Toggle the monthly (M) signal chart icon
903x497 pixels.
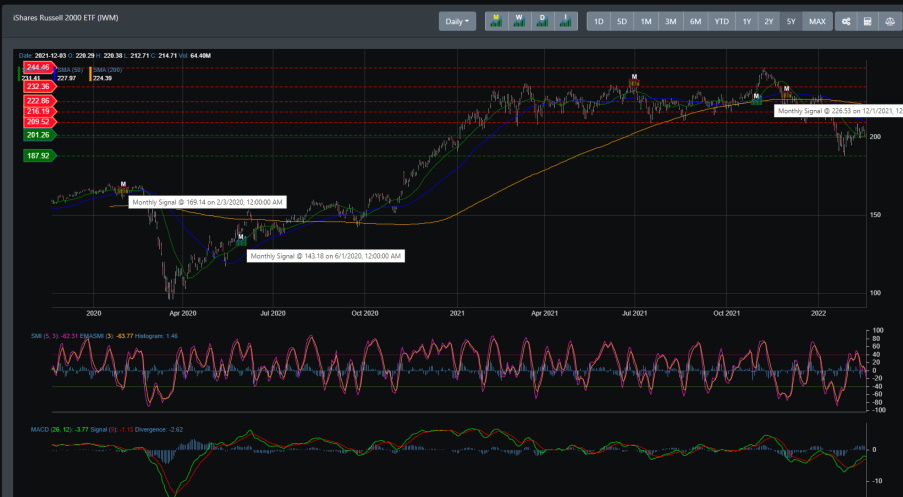[496, 21]
